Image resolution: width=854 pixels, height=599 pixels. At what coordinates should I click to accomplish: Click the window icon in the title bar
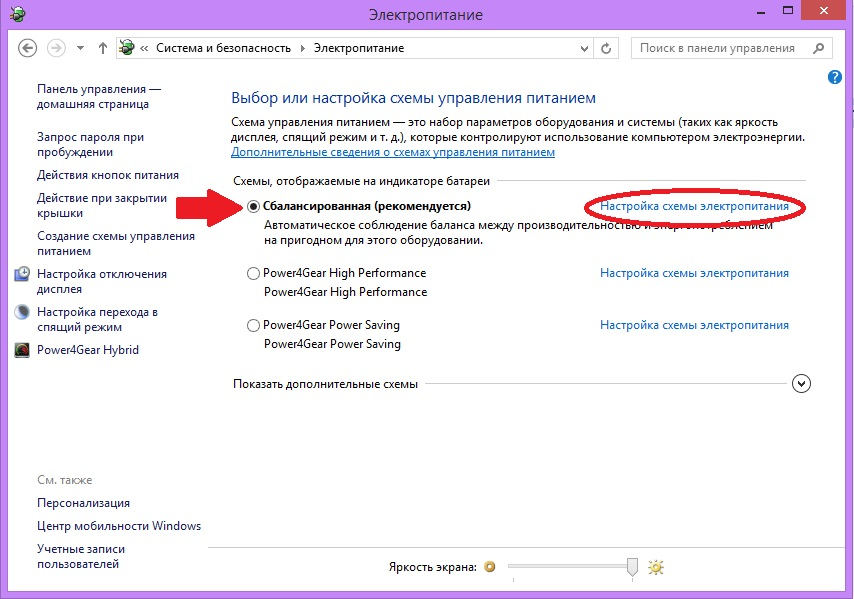point(17,14)
